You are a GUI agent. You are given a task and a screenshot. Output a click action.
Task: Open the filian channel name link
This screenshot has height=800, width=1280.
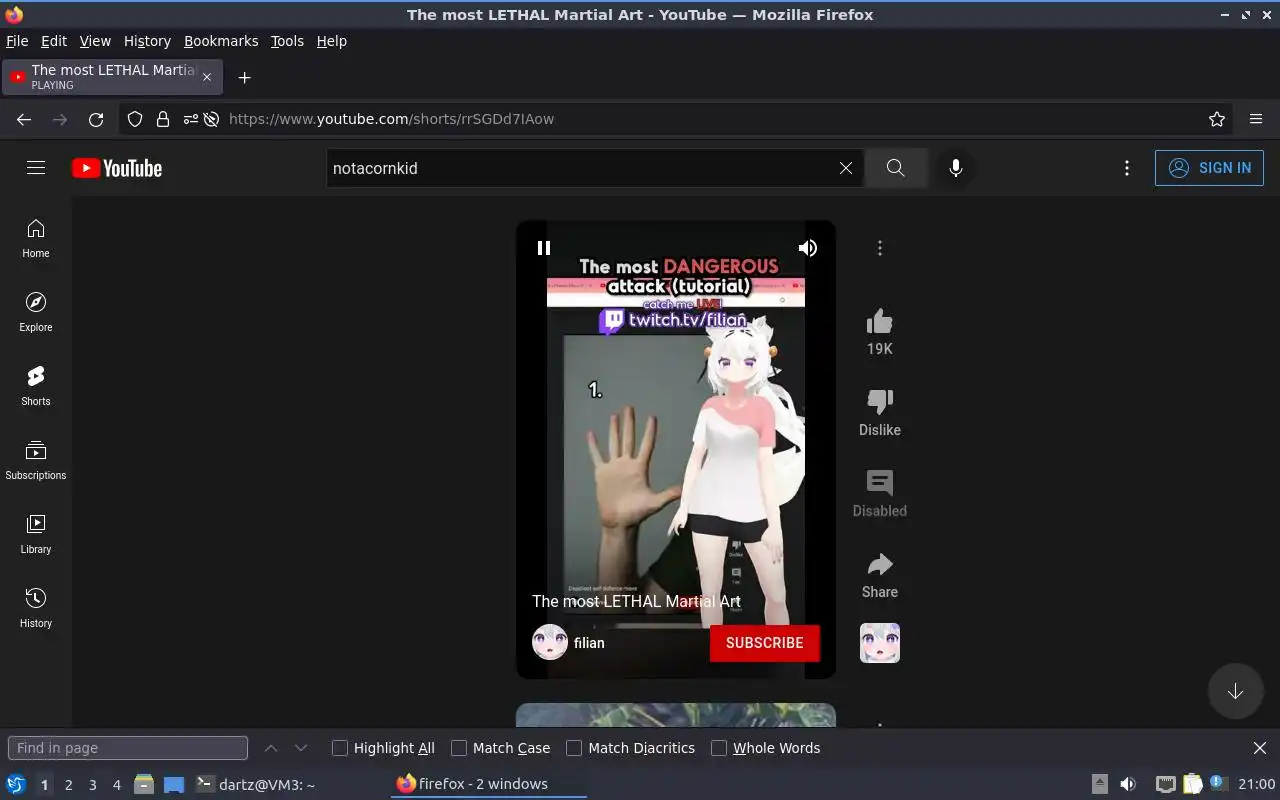pyautogui.click(x=589, y=643)
